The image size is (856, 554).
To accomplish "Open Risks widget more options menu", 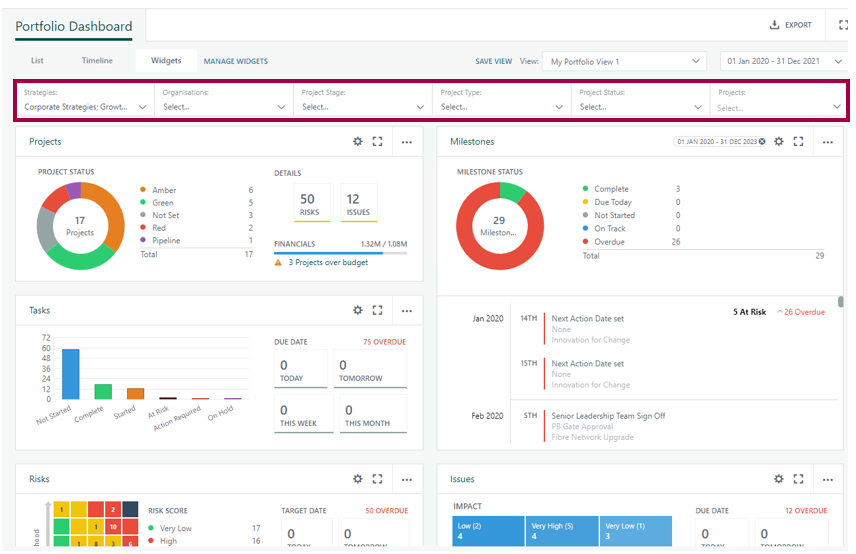I will (407, 479).
